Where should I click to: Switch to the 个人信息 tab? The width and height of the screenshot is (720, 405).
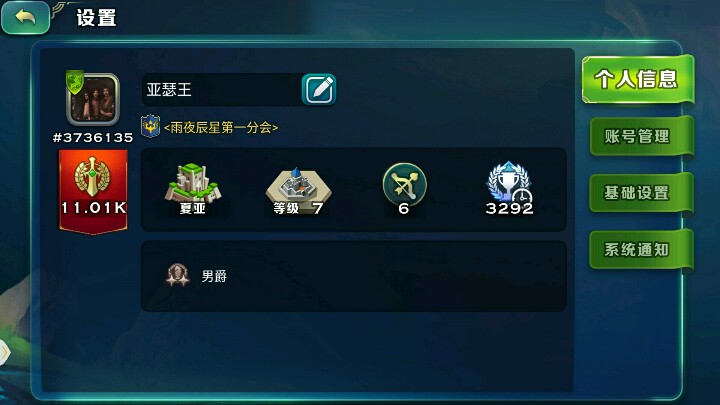pos(637,79)
